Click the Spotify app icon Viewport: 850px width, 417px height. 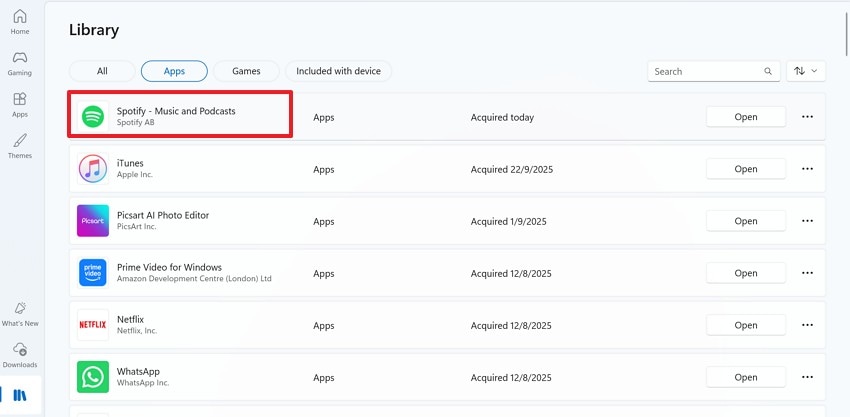93,117
